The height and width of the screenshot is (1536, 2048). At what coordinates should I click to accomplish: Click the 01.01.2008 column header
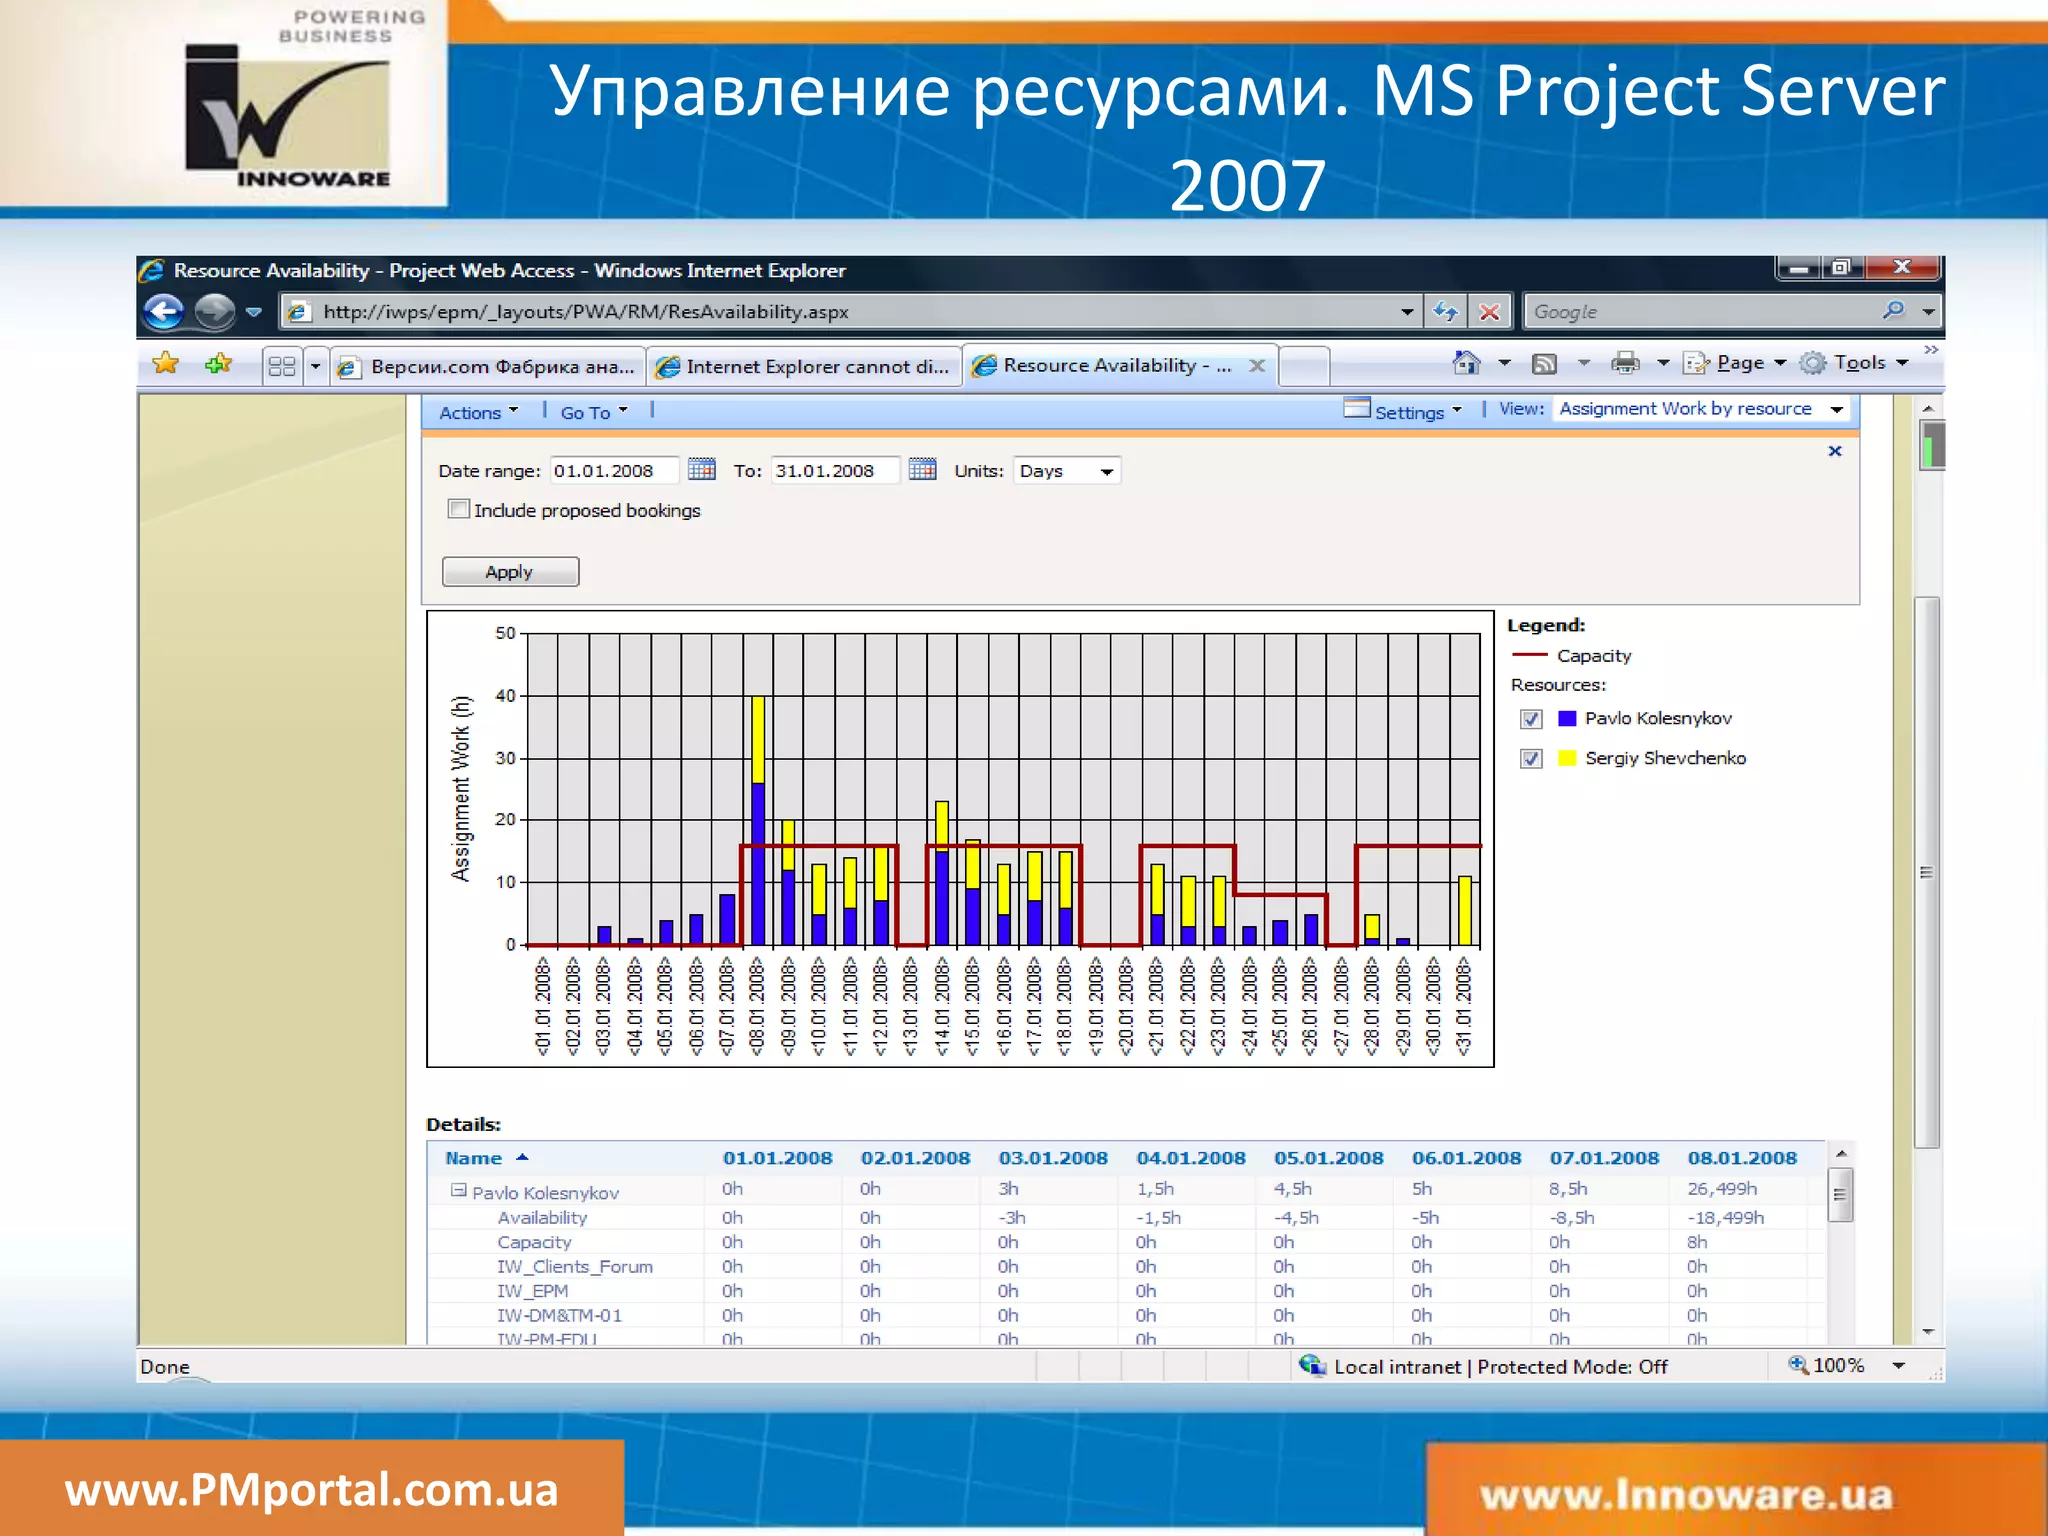click(x=777, y=1158)
